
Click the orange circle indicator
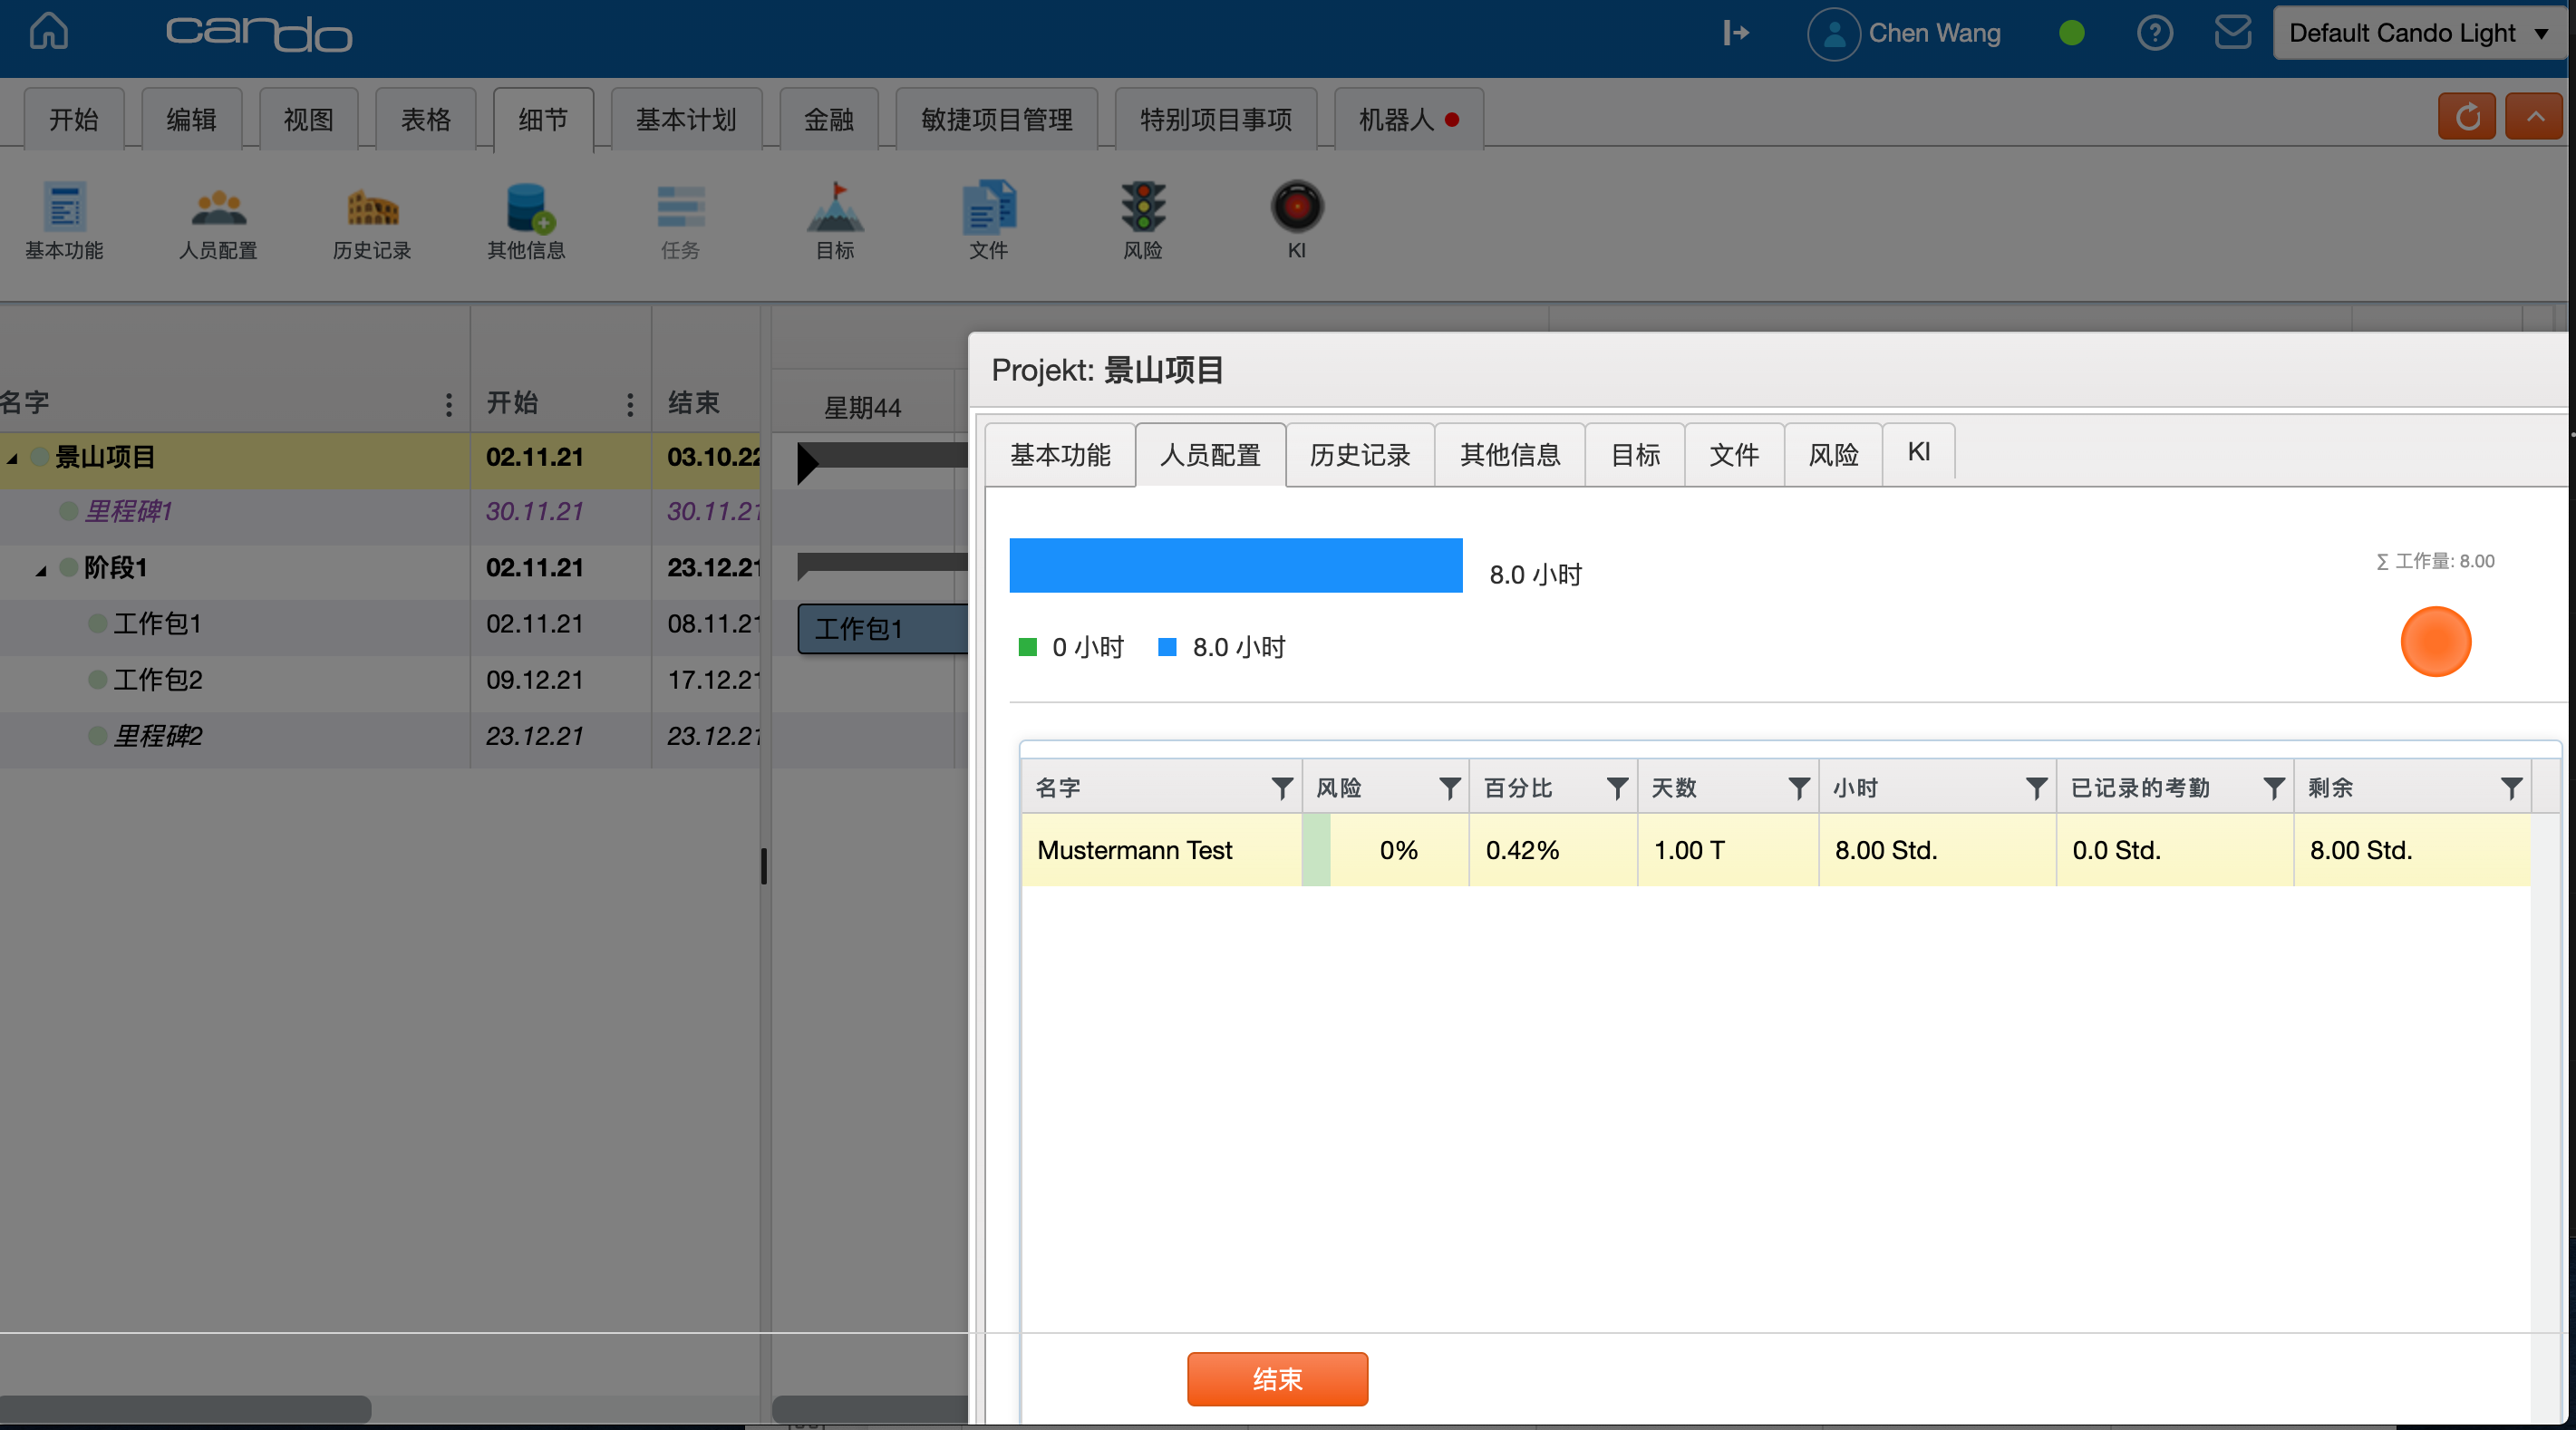[2435, 641]
